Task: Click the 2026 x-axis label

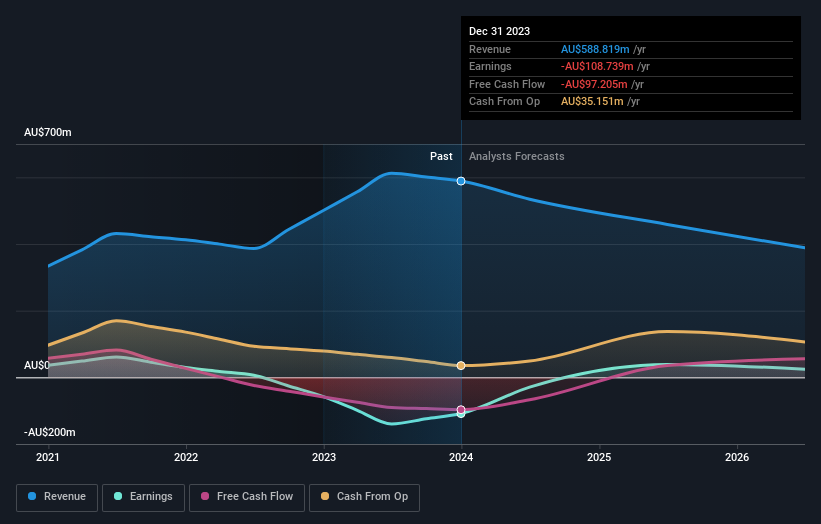Action: [x=737, y=458]
